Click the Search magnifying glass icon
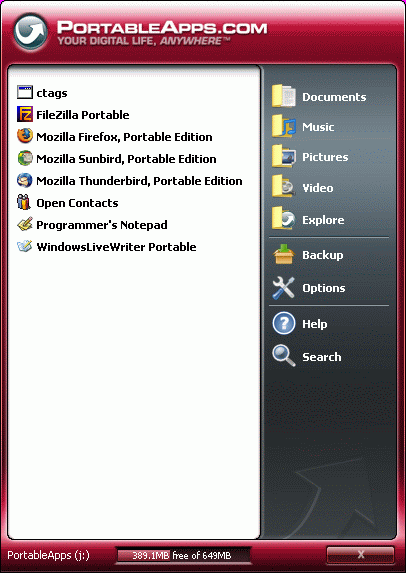 click(284, 356)
